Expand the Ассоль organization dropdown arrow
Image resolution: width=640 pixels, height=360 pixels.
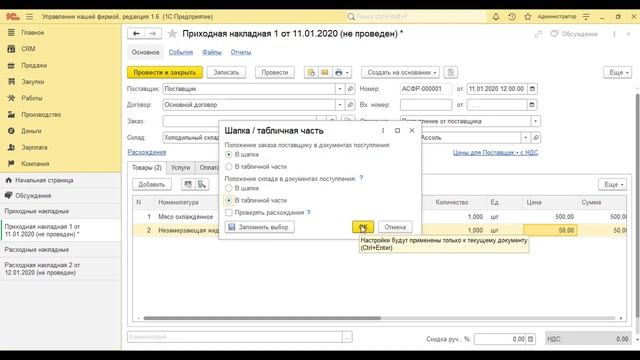(x=526, y=138)
